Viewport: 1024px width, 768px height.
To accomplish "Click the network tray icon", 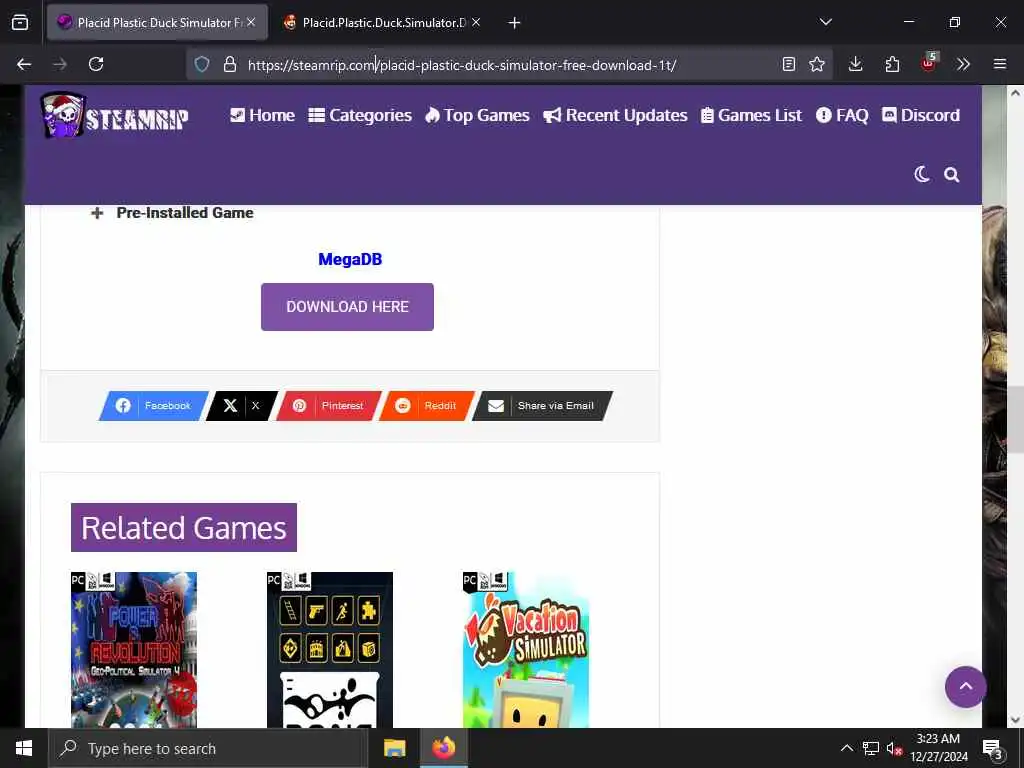I will click(x=871, y=748).
